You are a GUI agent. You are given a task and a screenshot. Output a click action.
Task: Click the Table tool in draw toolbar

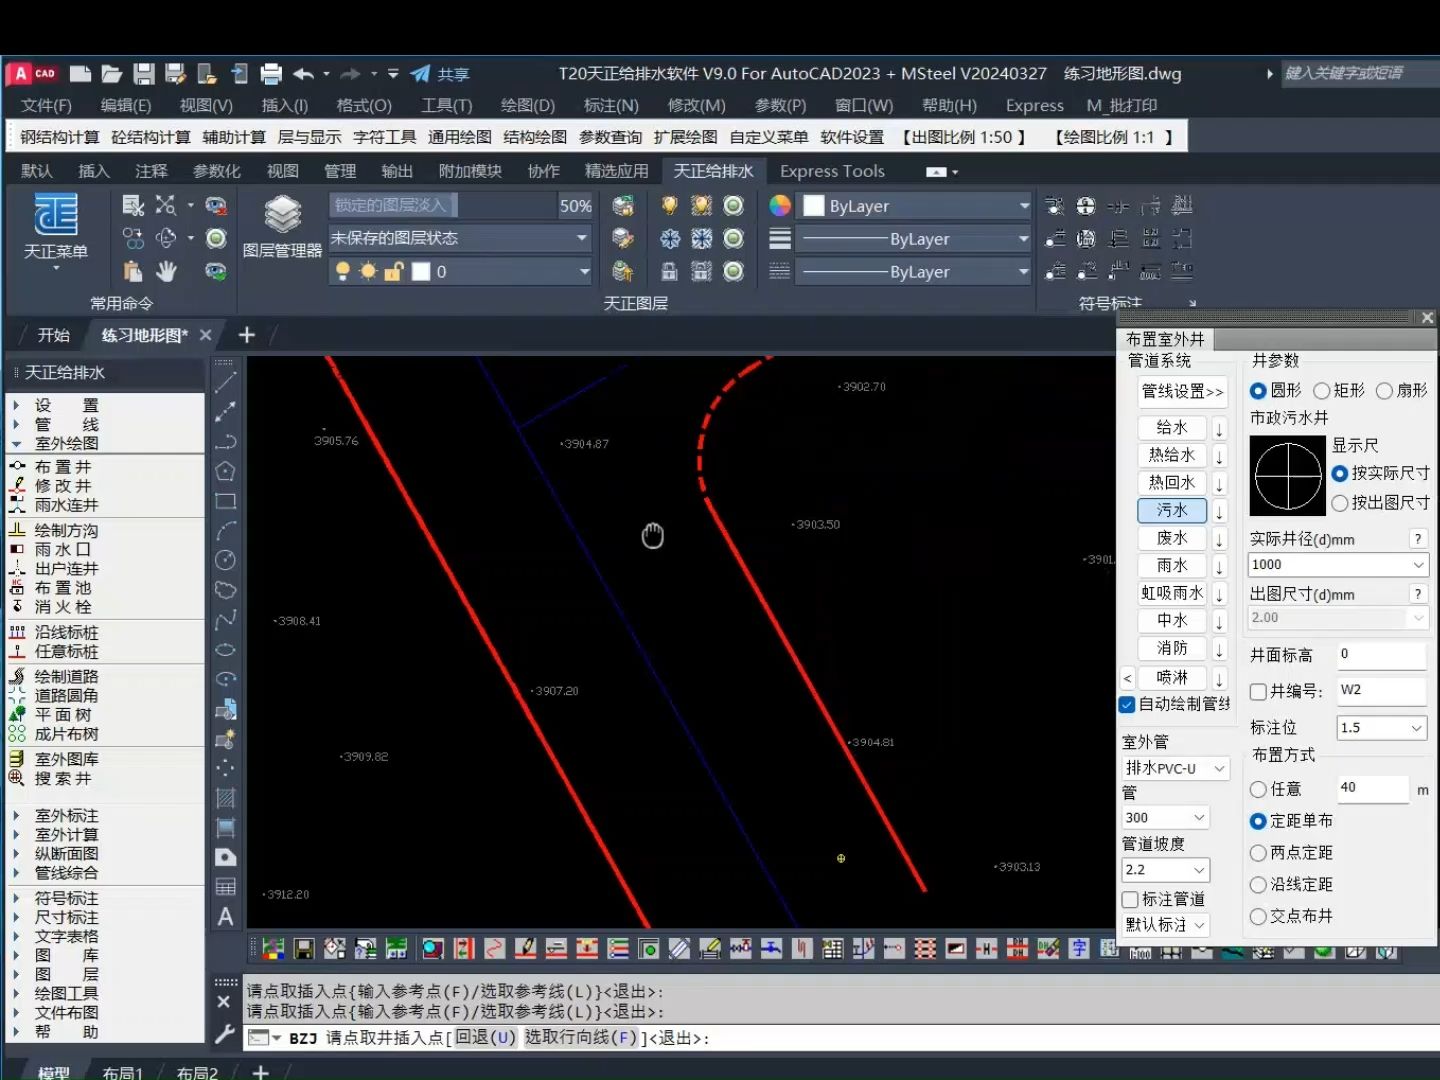click(226, 887)
